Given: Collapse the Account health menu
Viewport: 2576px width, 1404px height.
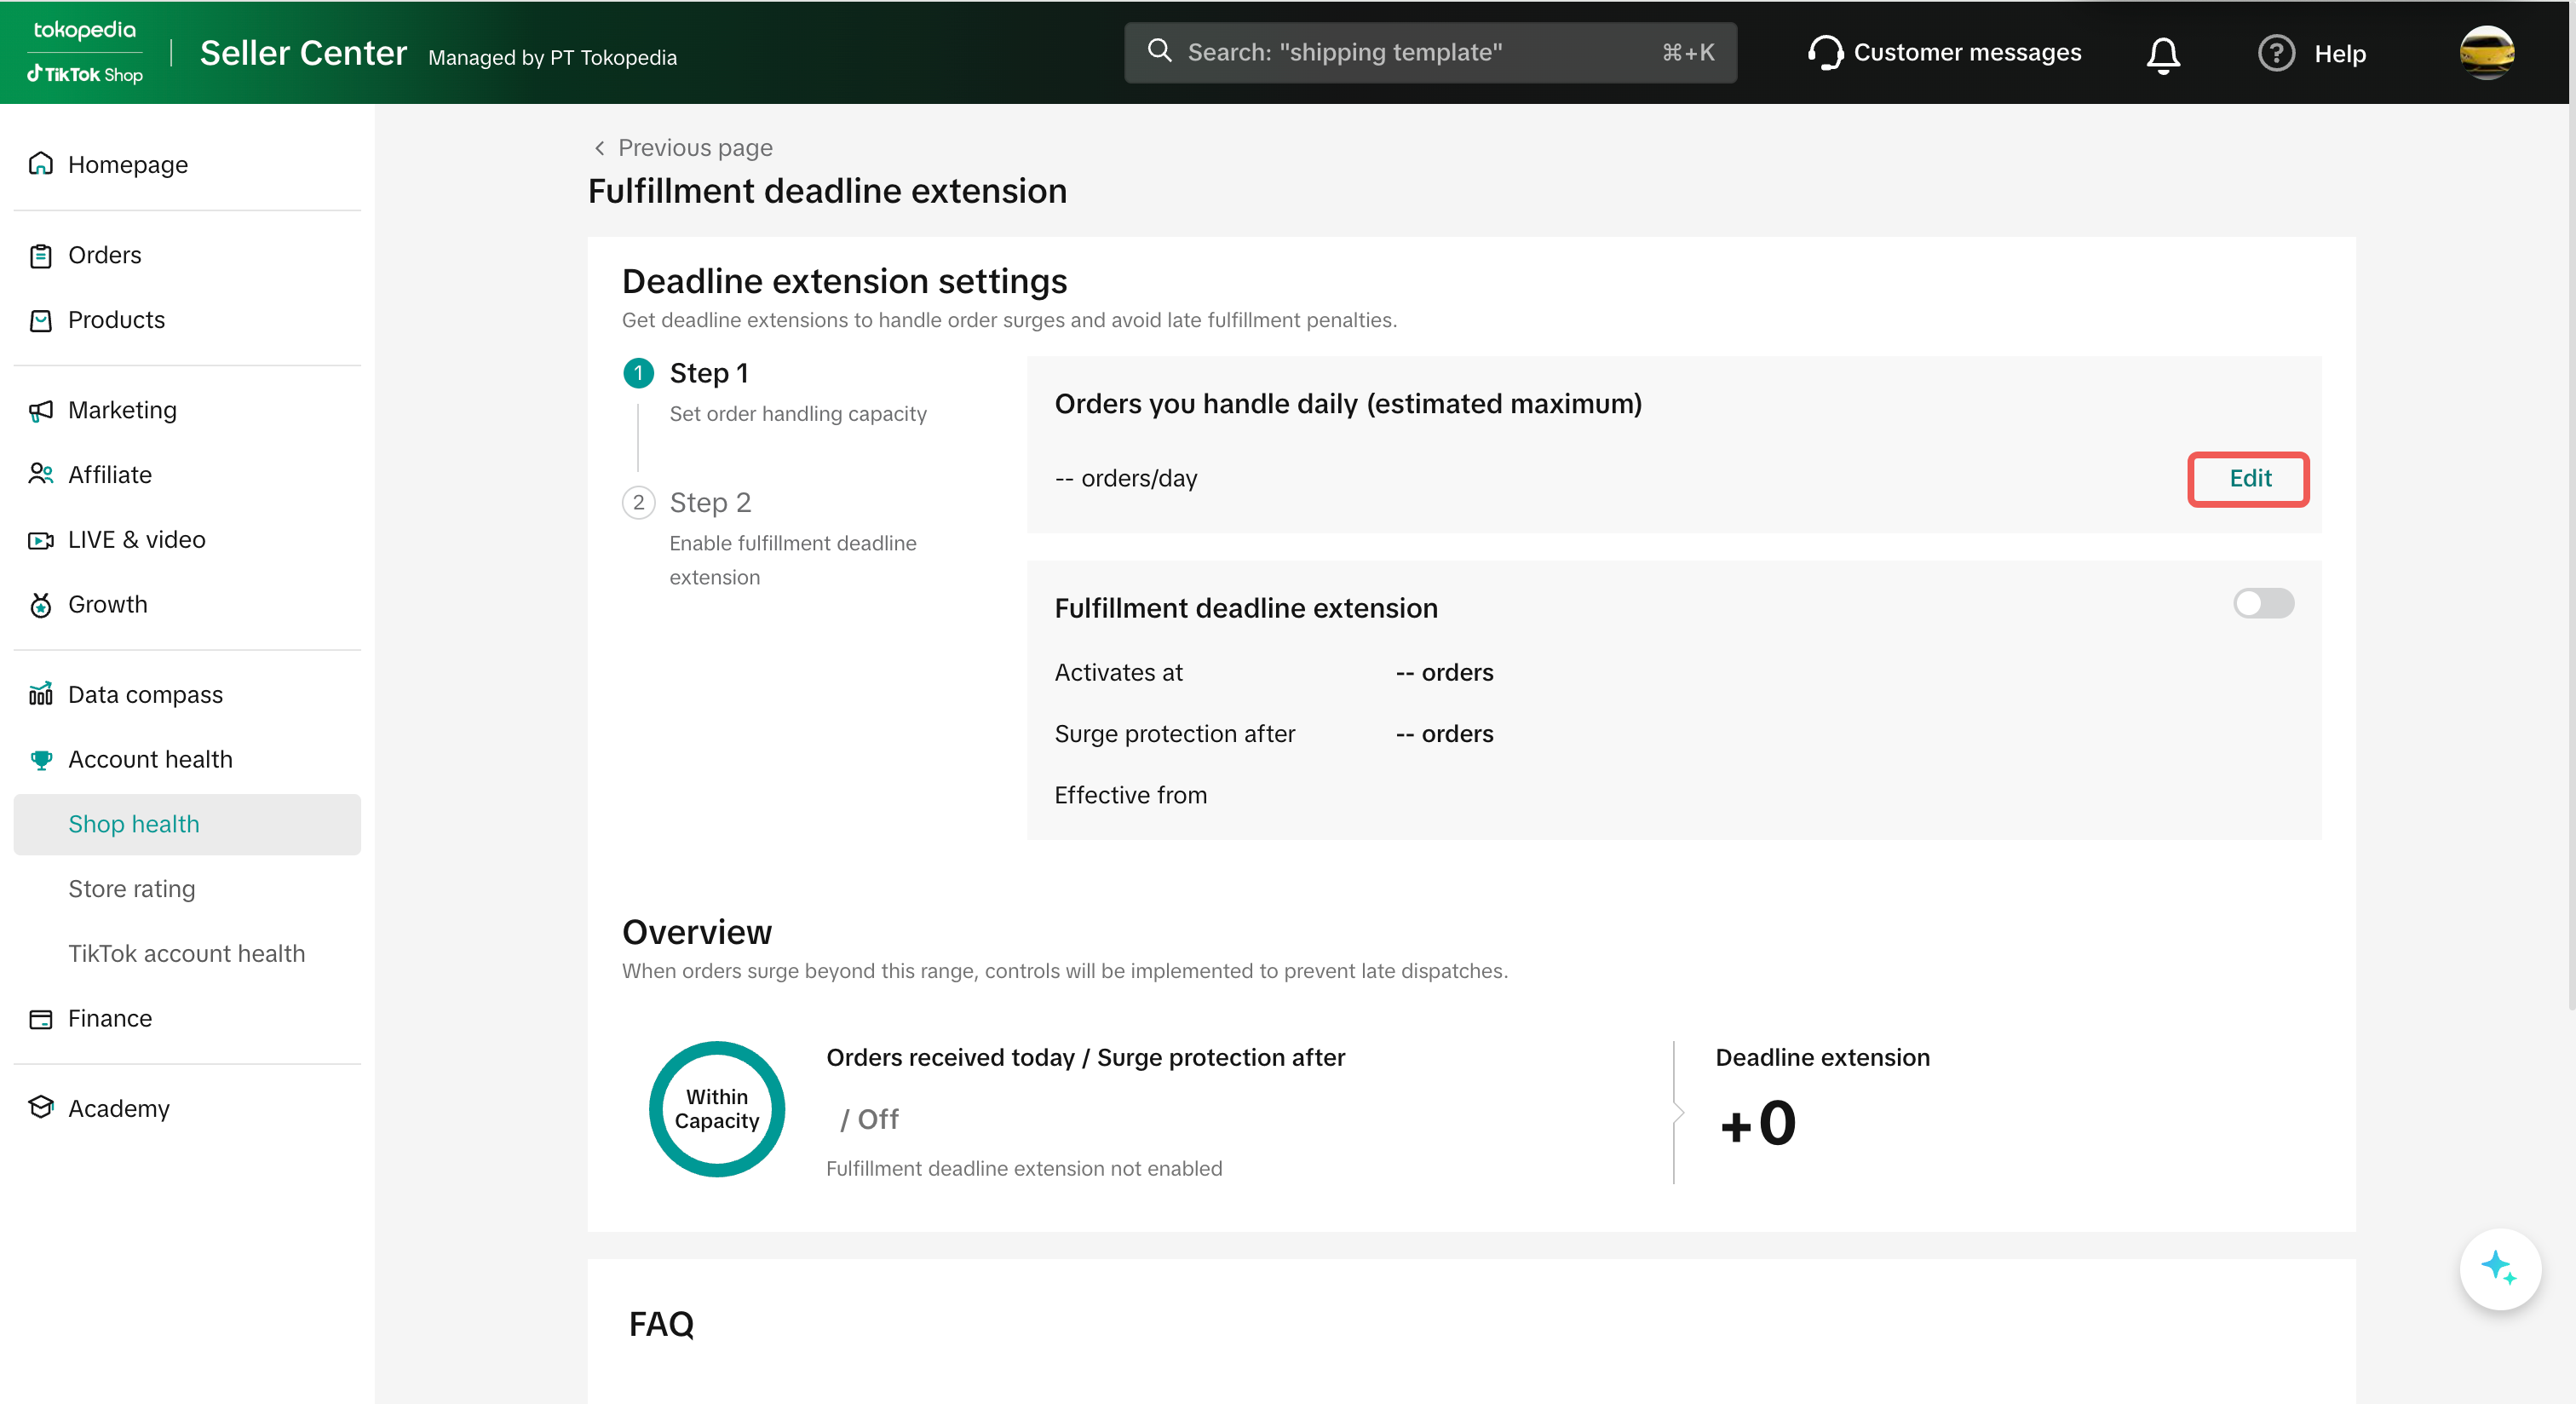Looking at the screenshot, I should coord(150,760).
